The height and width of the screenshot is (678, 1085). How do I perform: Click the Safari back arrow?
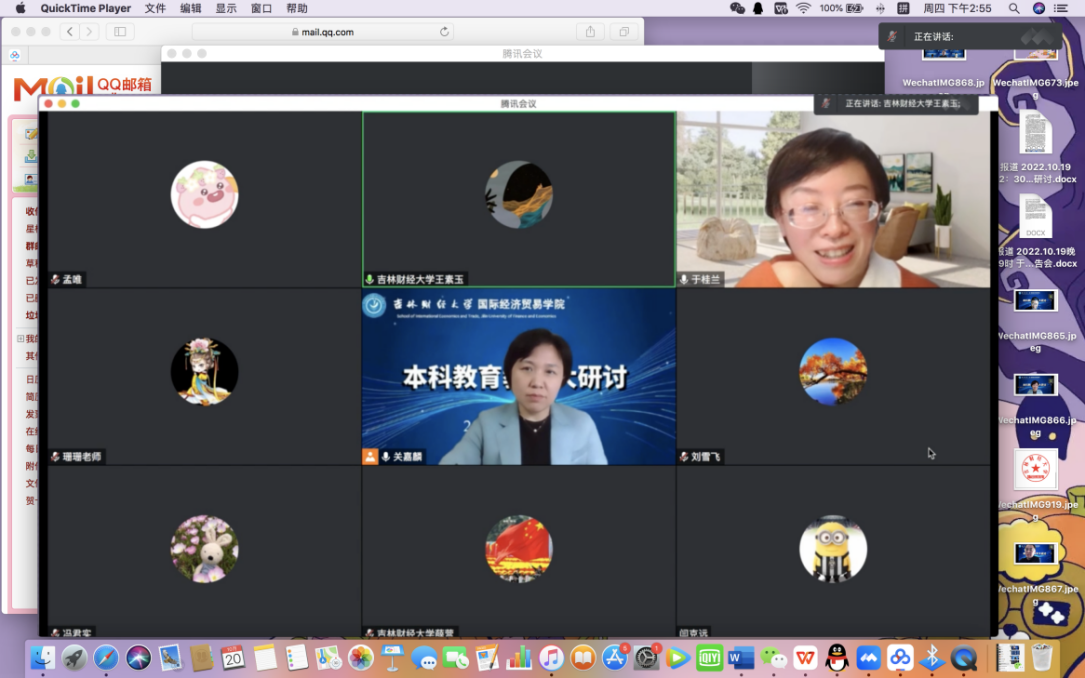(x=70, y=32)
